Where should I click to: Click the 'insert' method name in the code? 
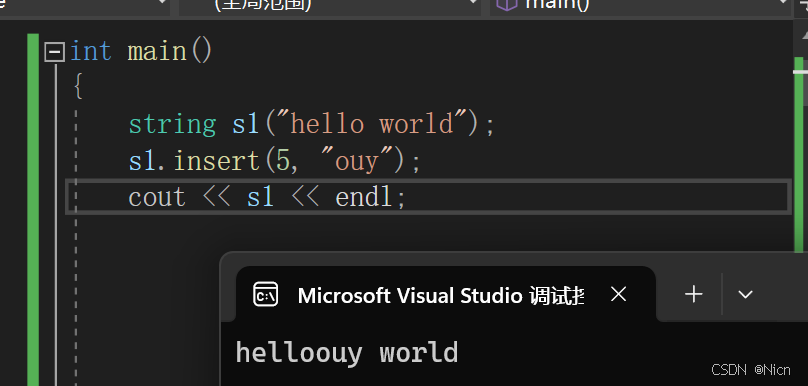click(216, 161)
